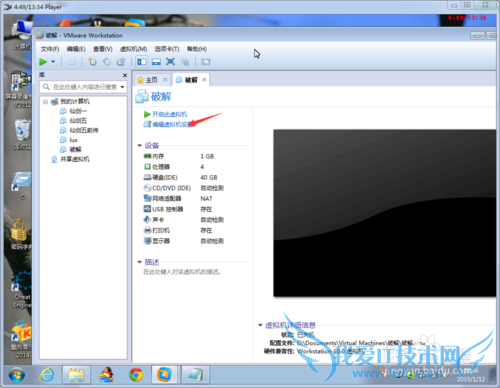Click the greyed Unity mode toolbar icon
This screenshot has width=500, height=388.
click(x=185, y=62)
